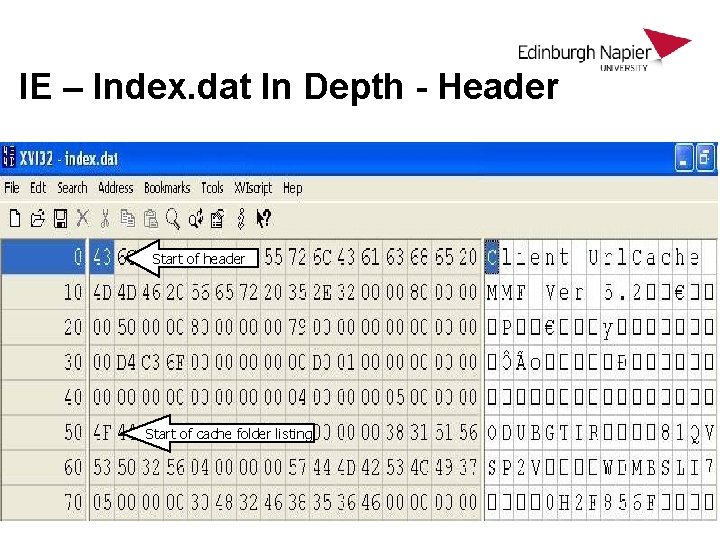Click address label 40
The height and width of the screenshot is (540, 720).
(x=73, y=398)
